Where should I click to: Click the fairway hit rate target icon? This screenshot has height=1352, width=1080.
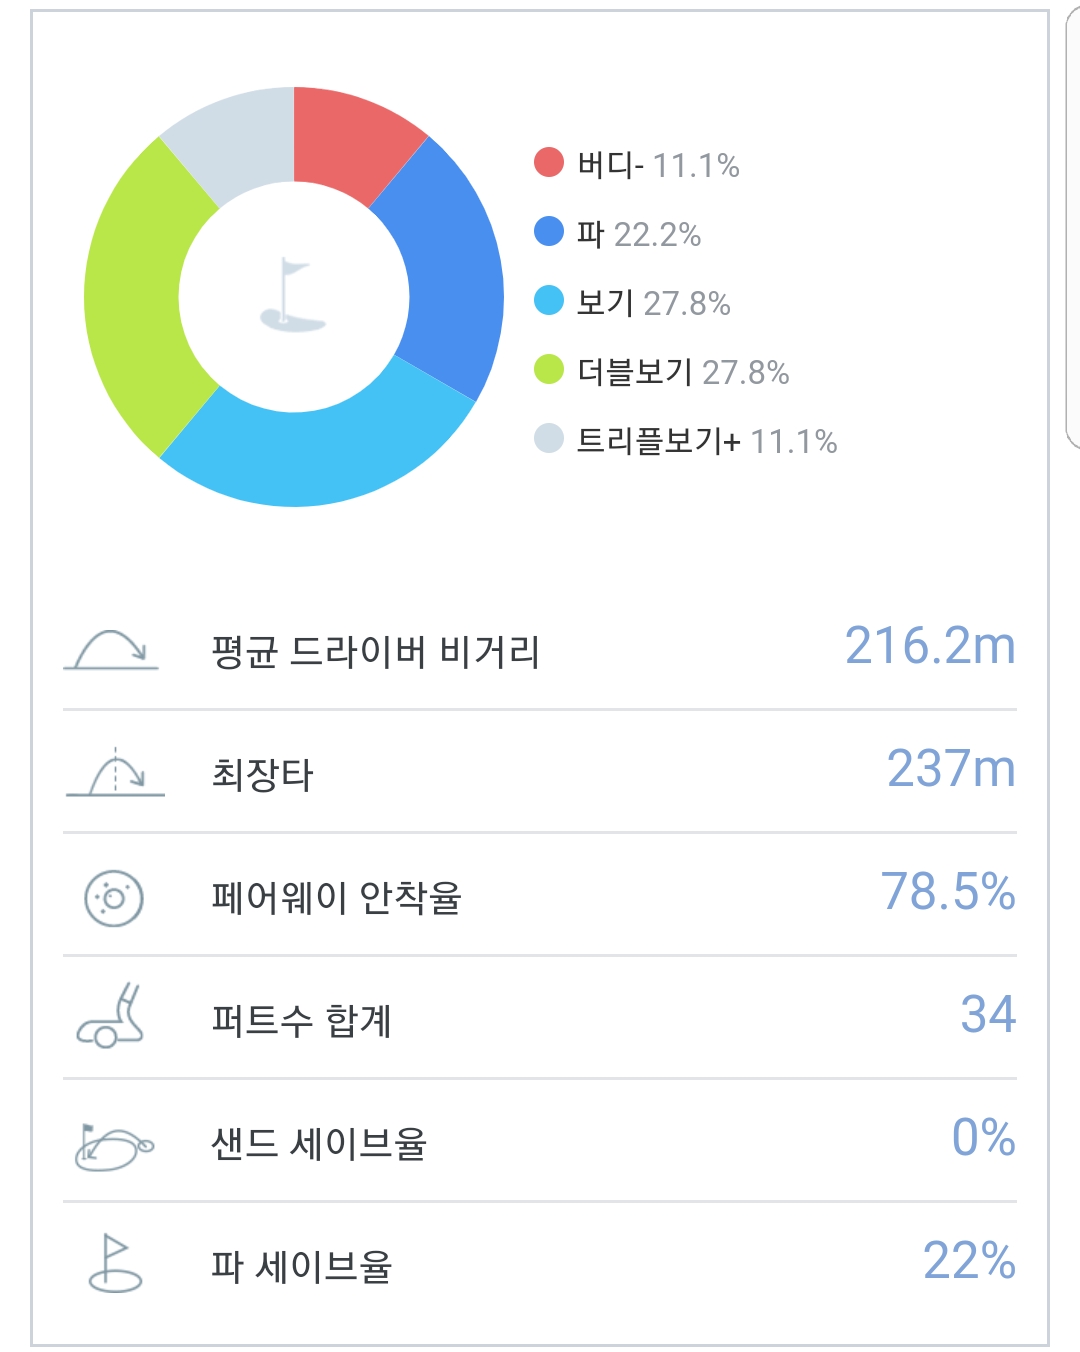[114, 897]
